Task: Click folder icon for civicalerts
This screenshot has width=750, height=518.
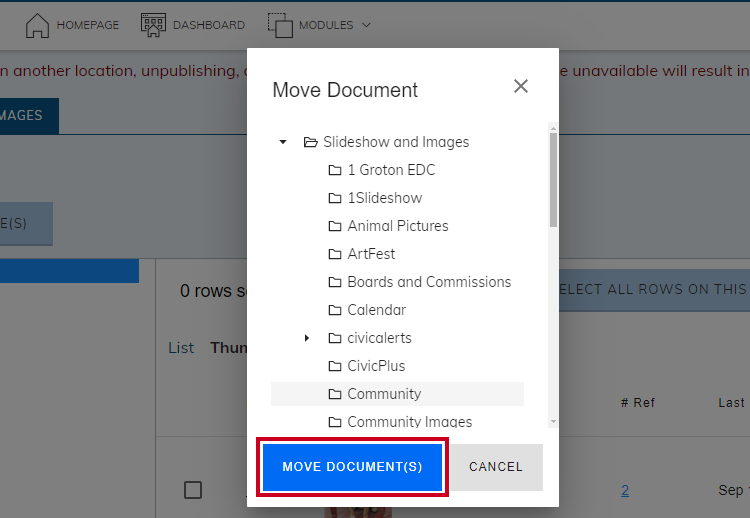Action: [x=335, y=338]
